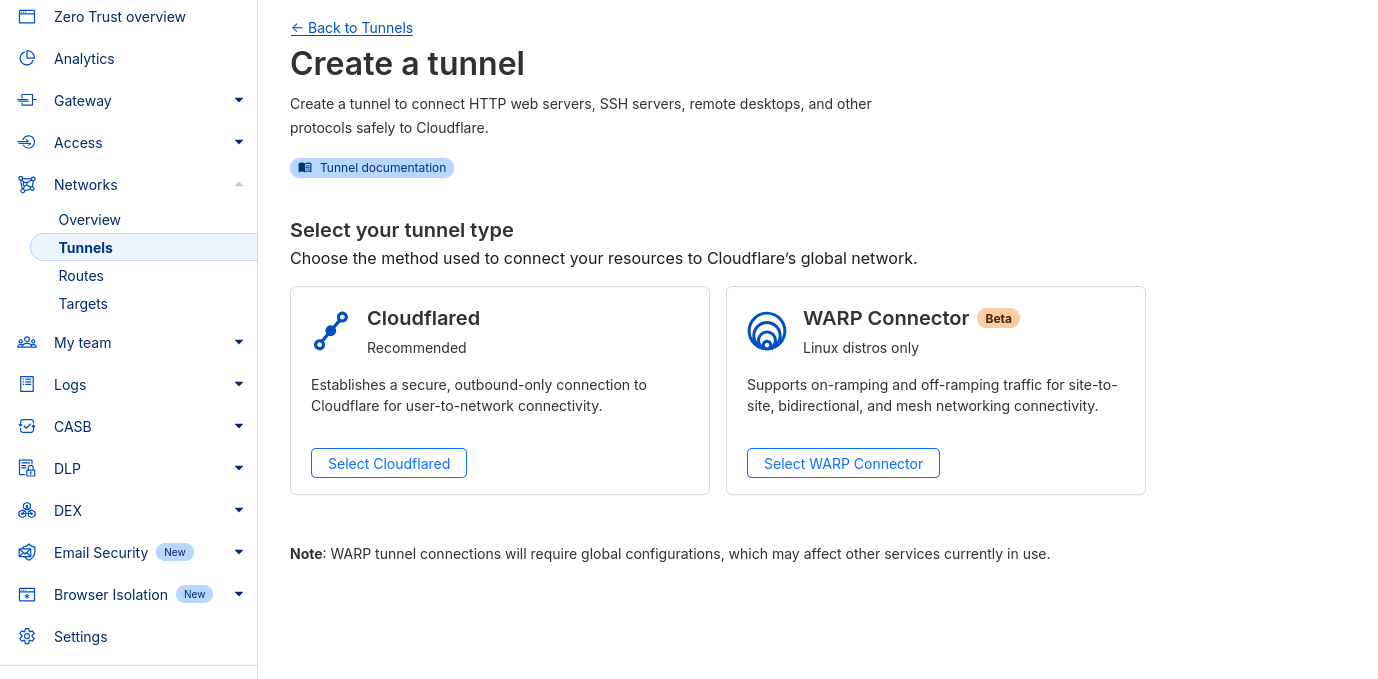Click the 'Linux distros only' text
Screen dimensions: 1378x679
(x=860, y=348)
